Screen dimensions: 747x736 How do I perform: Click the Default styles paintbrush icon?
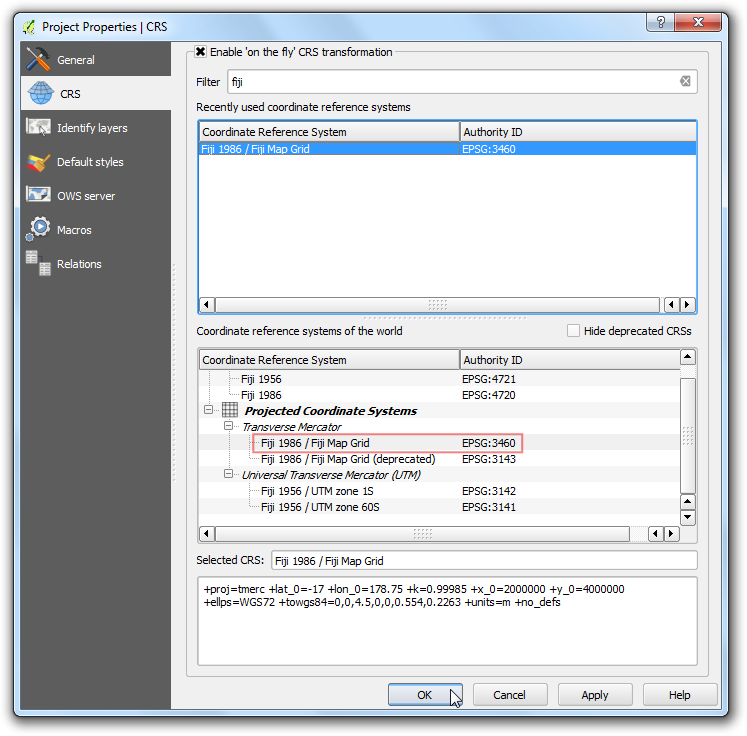(39, 162)
